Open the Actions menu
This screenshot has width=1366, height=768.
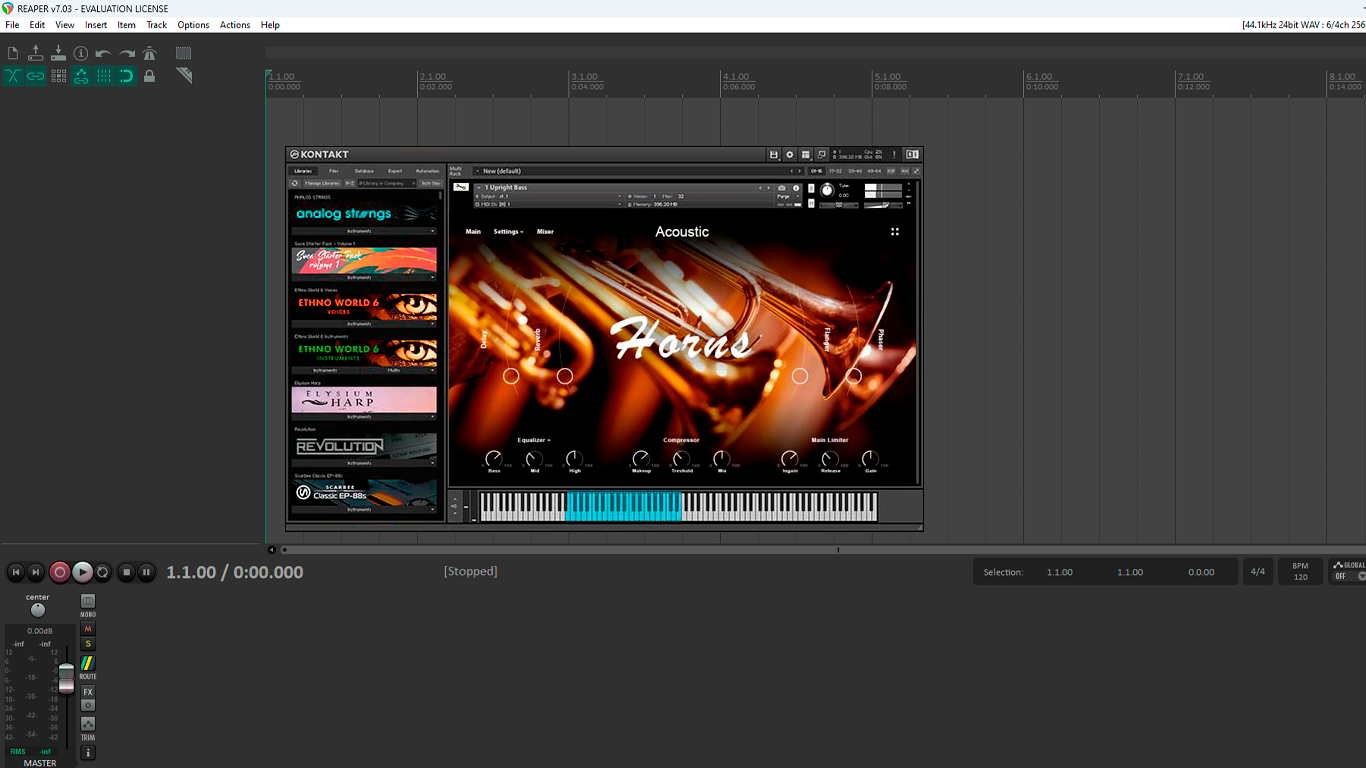tap(235, 25)
